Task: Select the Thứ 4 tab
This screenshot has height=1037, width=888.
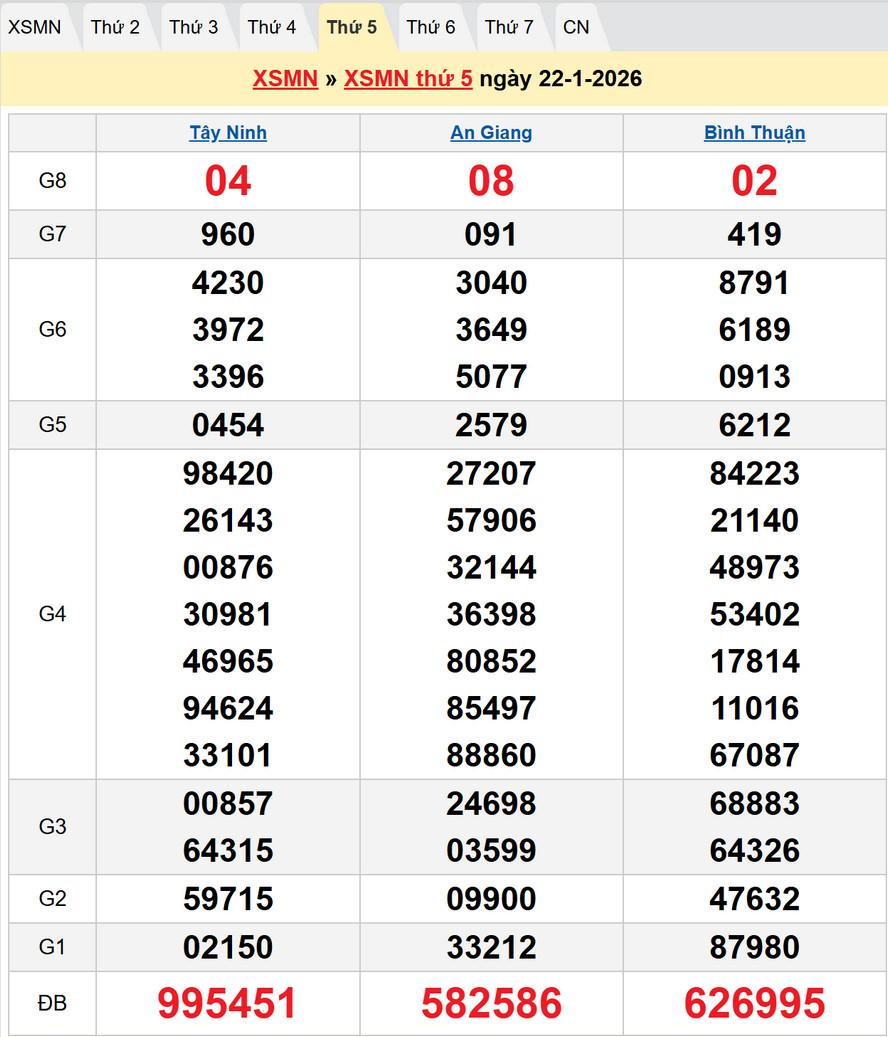Action: 272,27
